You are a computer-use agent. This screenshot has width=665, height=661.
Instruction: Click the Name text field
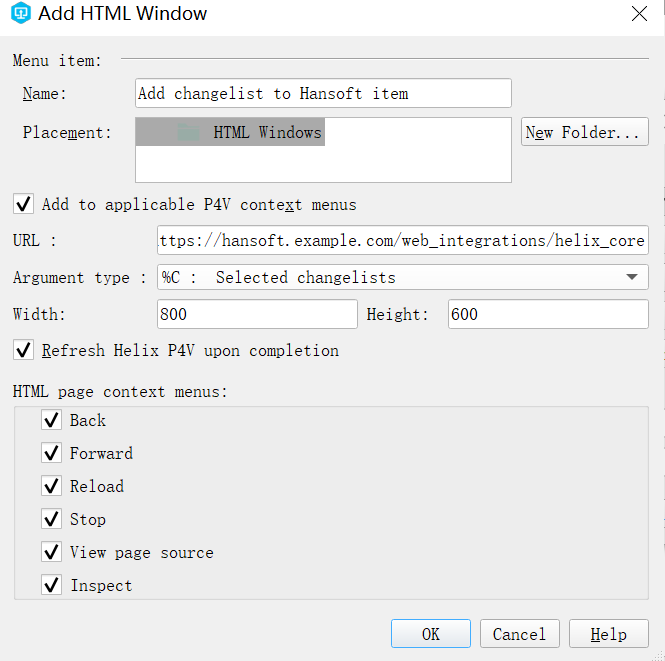323,93
